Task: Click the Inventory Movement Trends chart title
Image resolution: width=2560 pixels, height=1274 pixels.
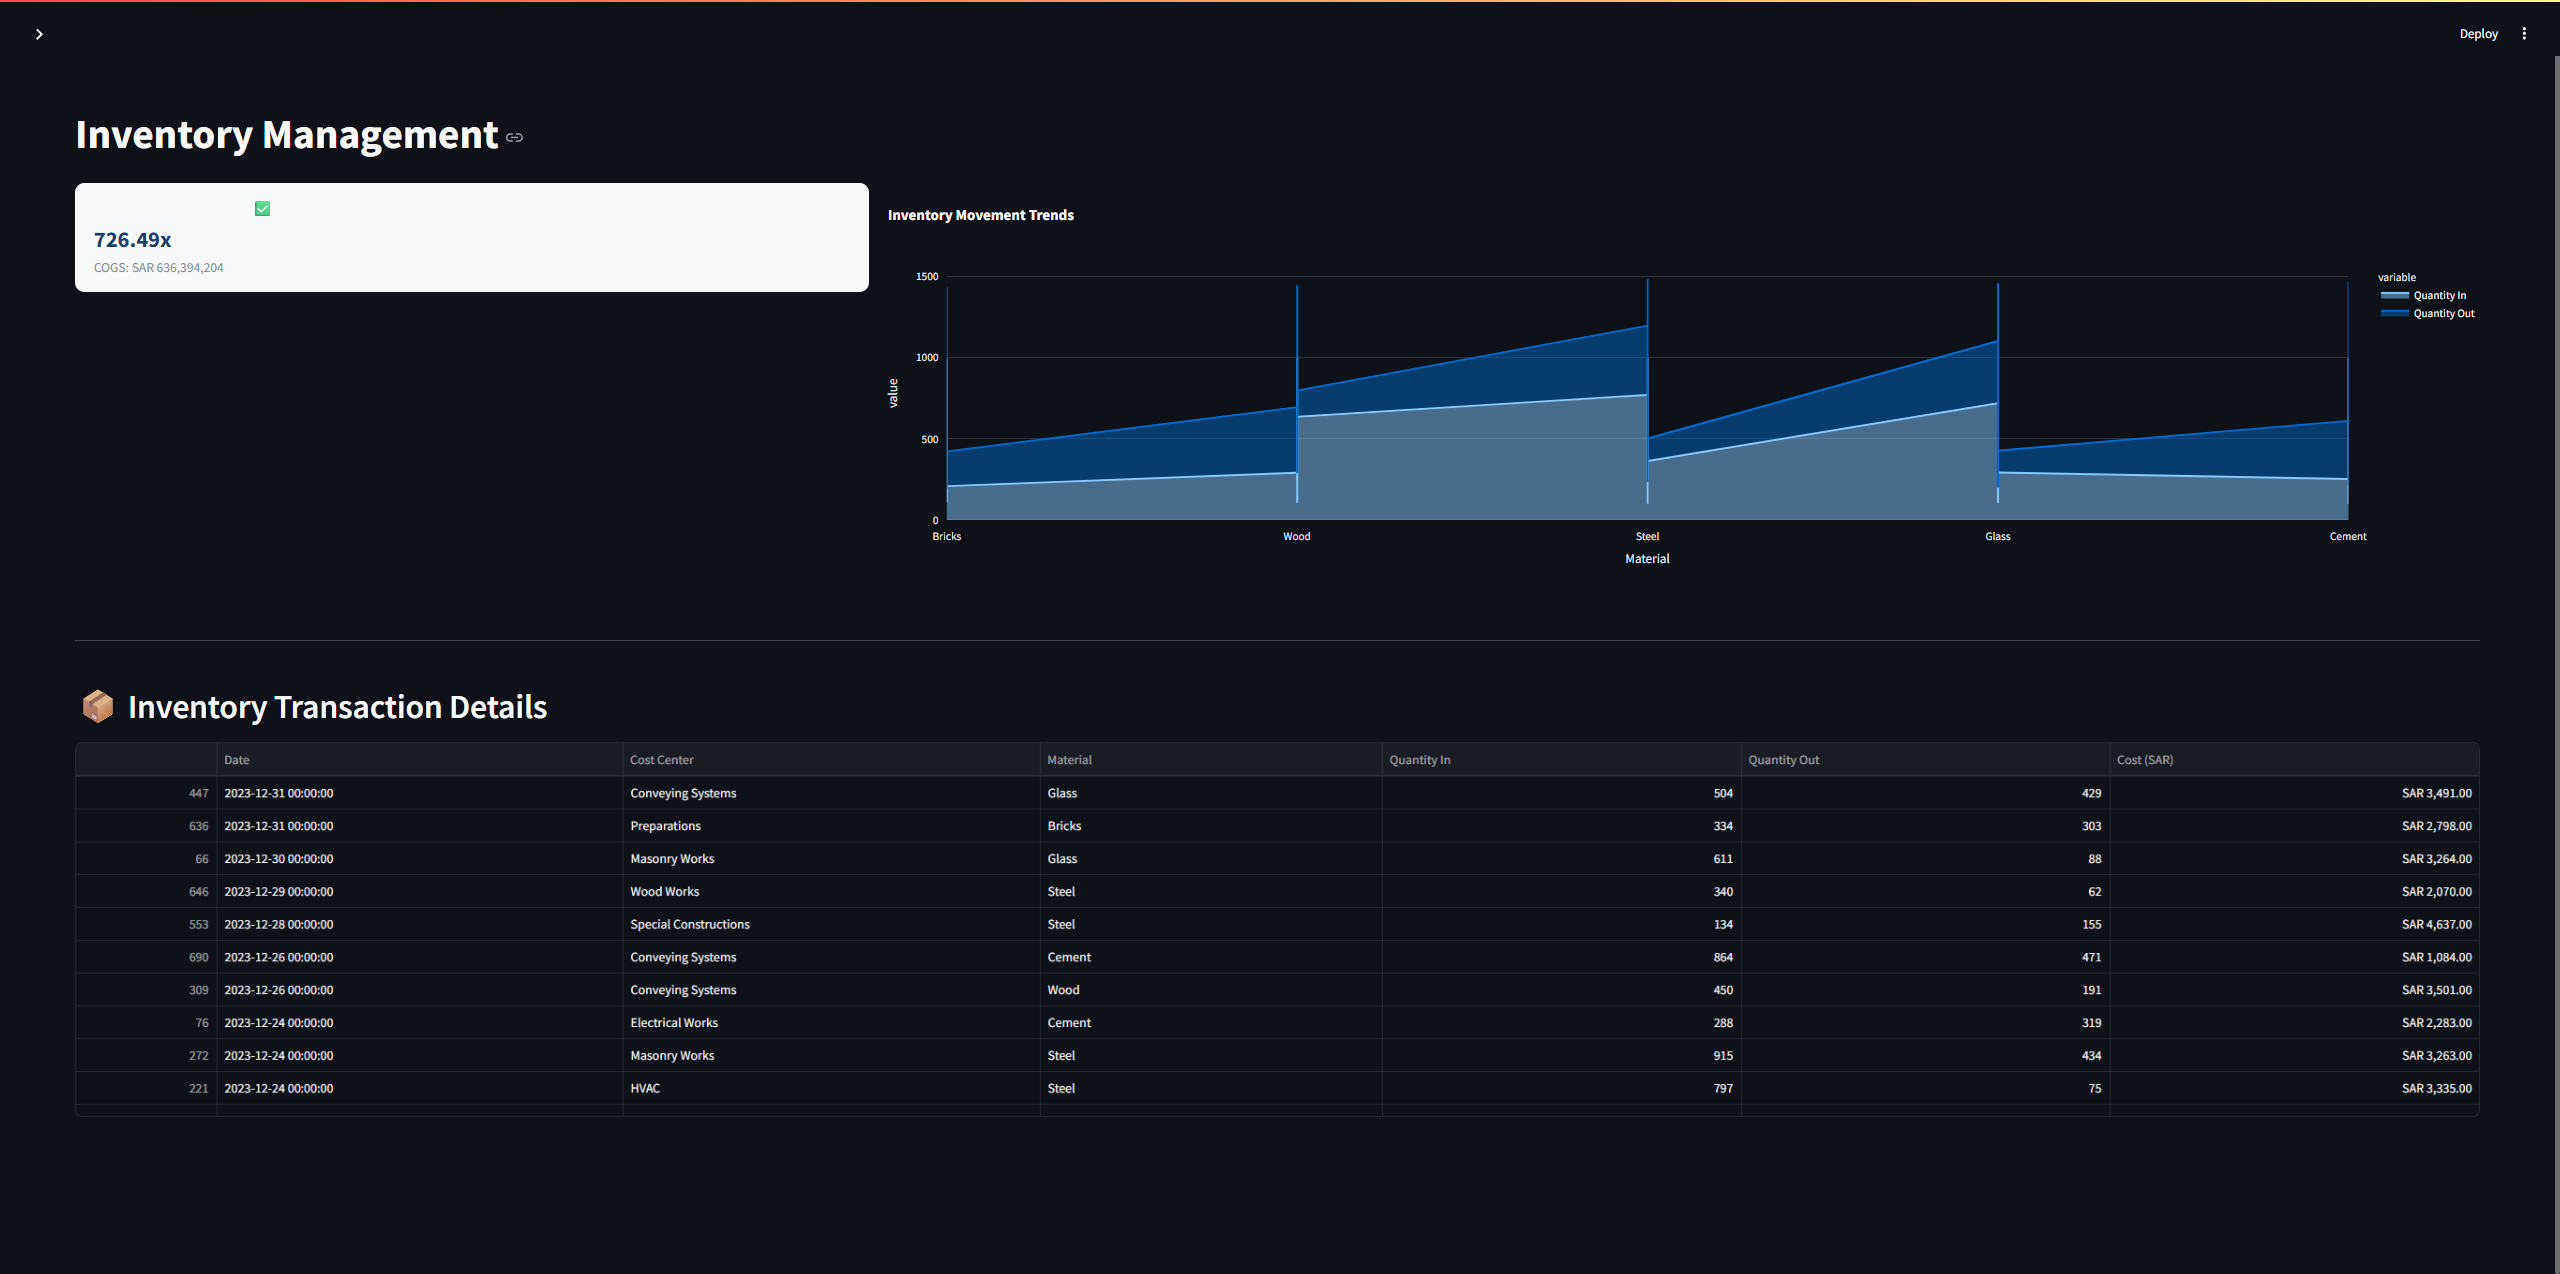Action: pos(980,215)
